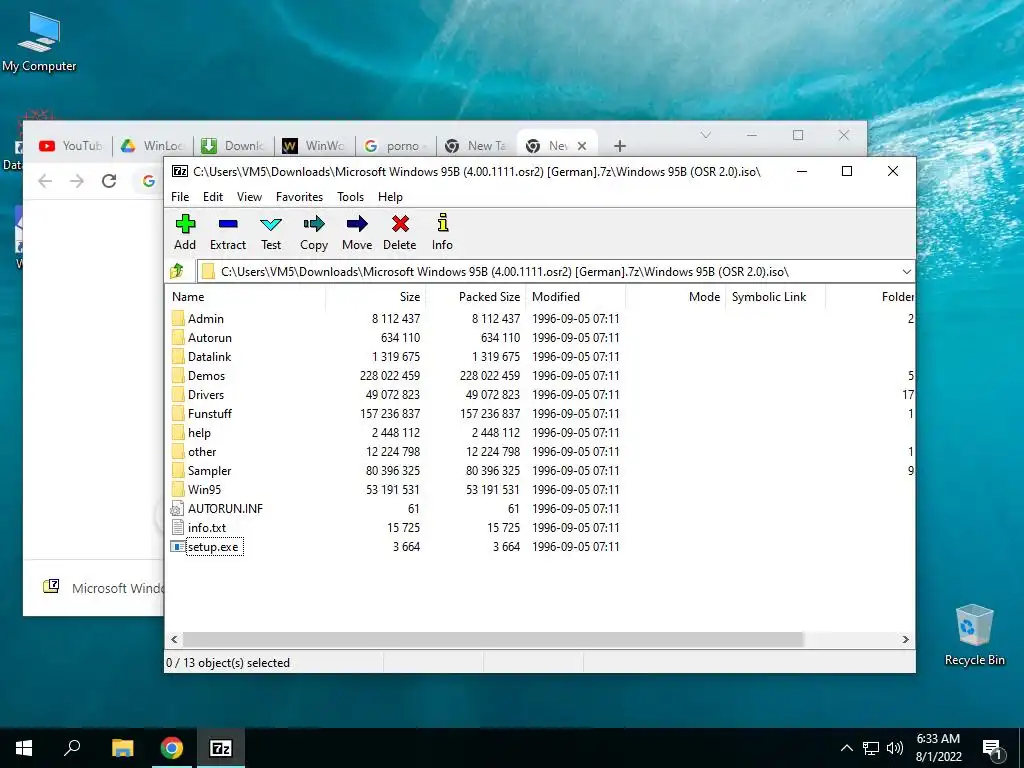The image size is (1024, 768).
Task: Select the AUTORUN.INF file icon
Action: coord(177,509)
